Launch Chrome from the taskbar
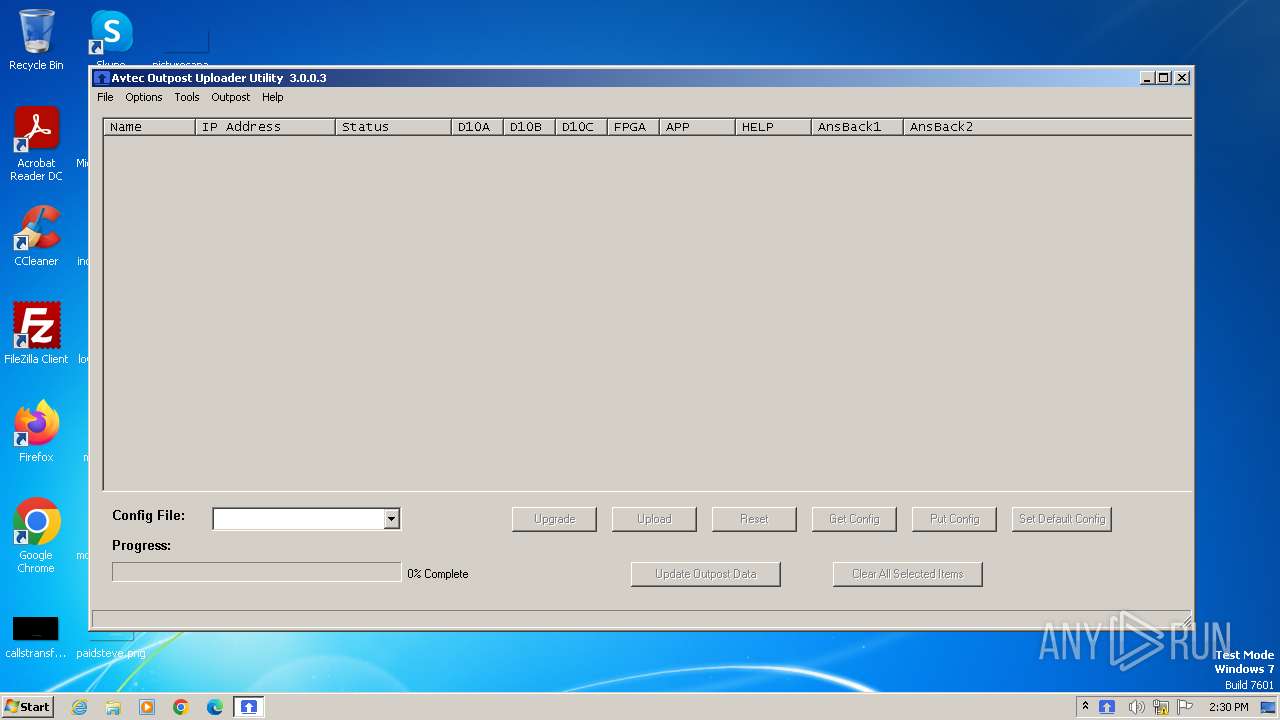This screenshot has width=1280, height=720. (x=181, y=707)
